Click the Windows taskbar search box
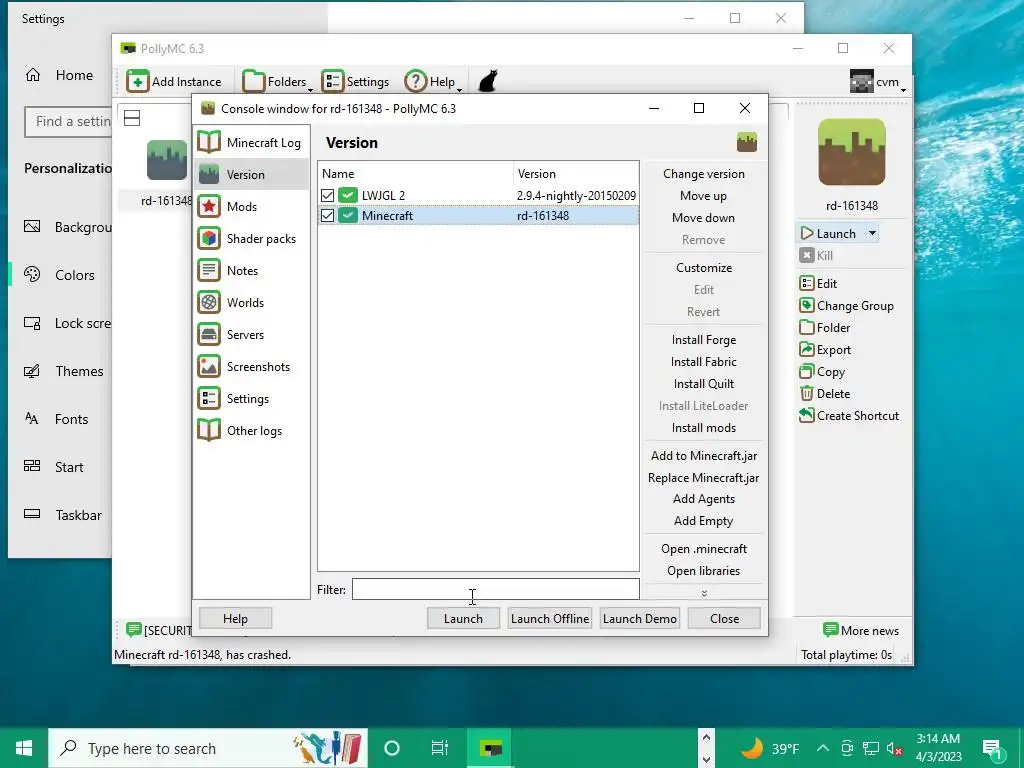 pyautogui.click(x=208, y=748)
